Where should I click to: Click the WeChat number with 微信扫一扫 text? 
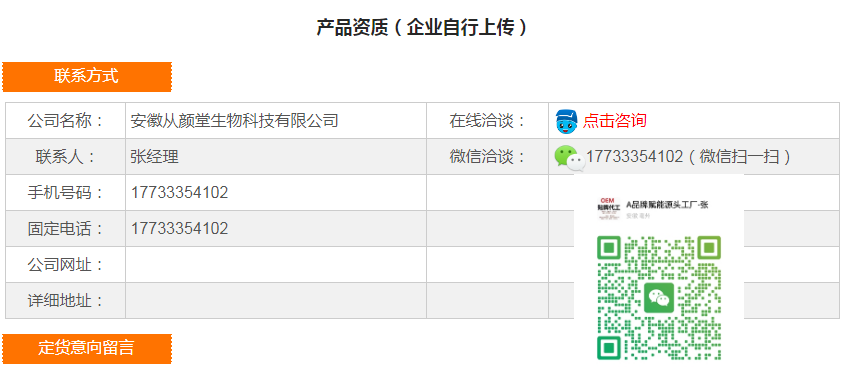tap(690, 157)
